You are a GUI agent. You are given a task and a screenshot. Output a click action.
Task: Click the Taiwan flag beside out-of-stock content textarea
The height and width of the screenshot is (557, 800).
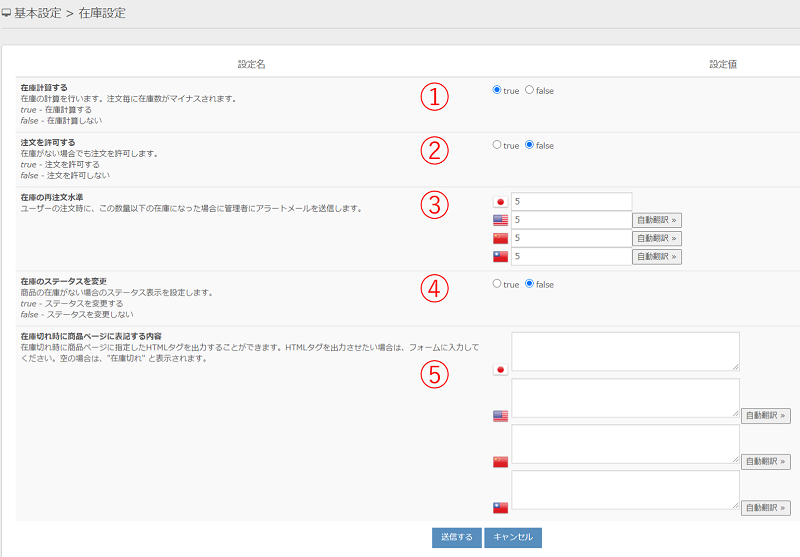[500, 508]
